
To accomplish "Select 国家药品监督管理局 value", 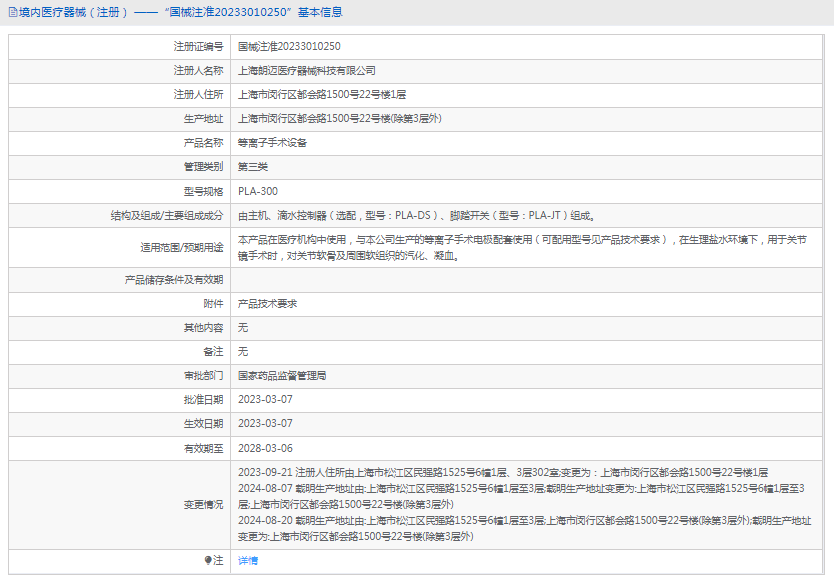I will coord(282,376).
